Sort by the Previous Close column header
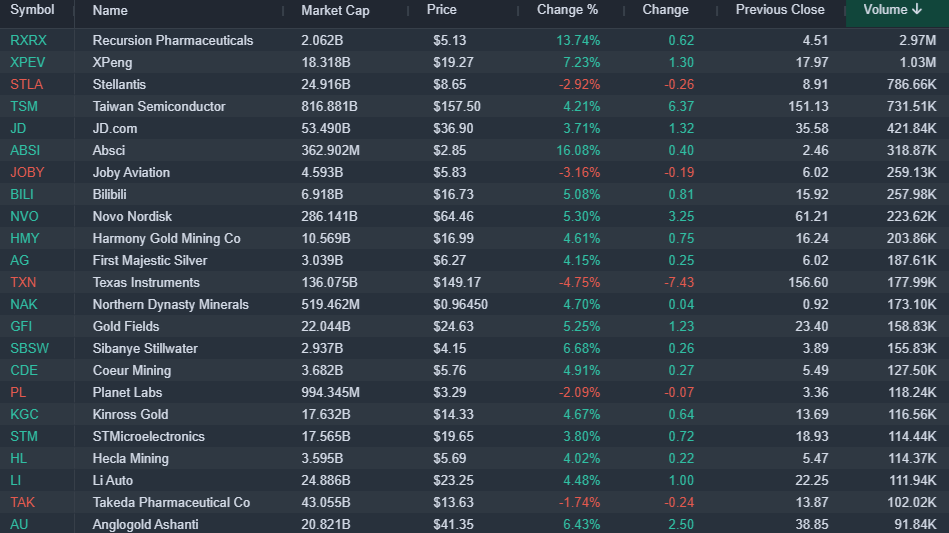The height and width of the screenshot is (533, 949). [780, 10]
